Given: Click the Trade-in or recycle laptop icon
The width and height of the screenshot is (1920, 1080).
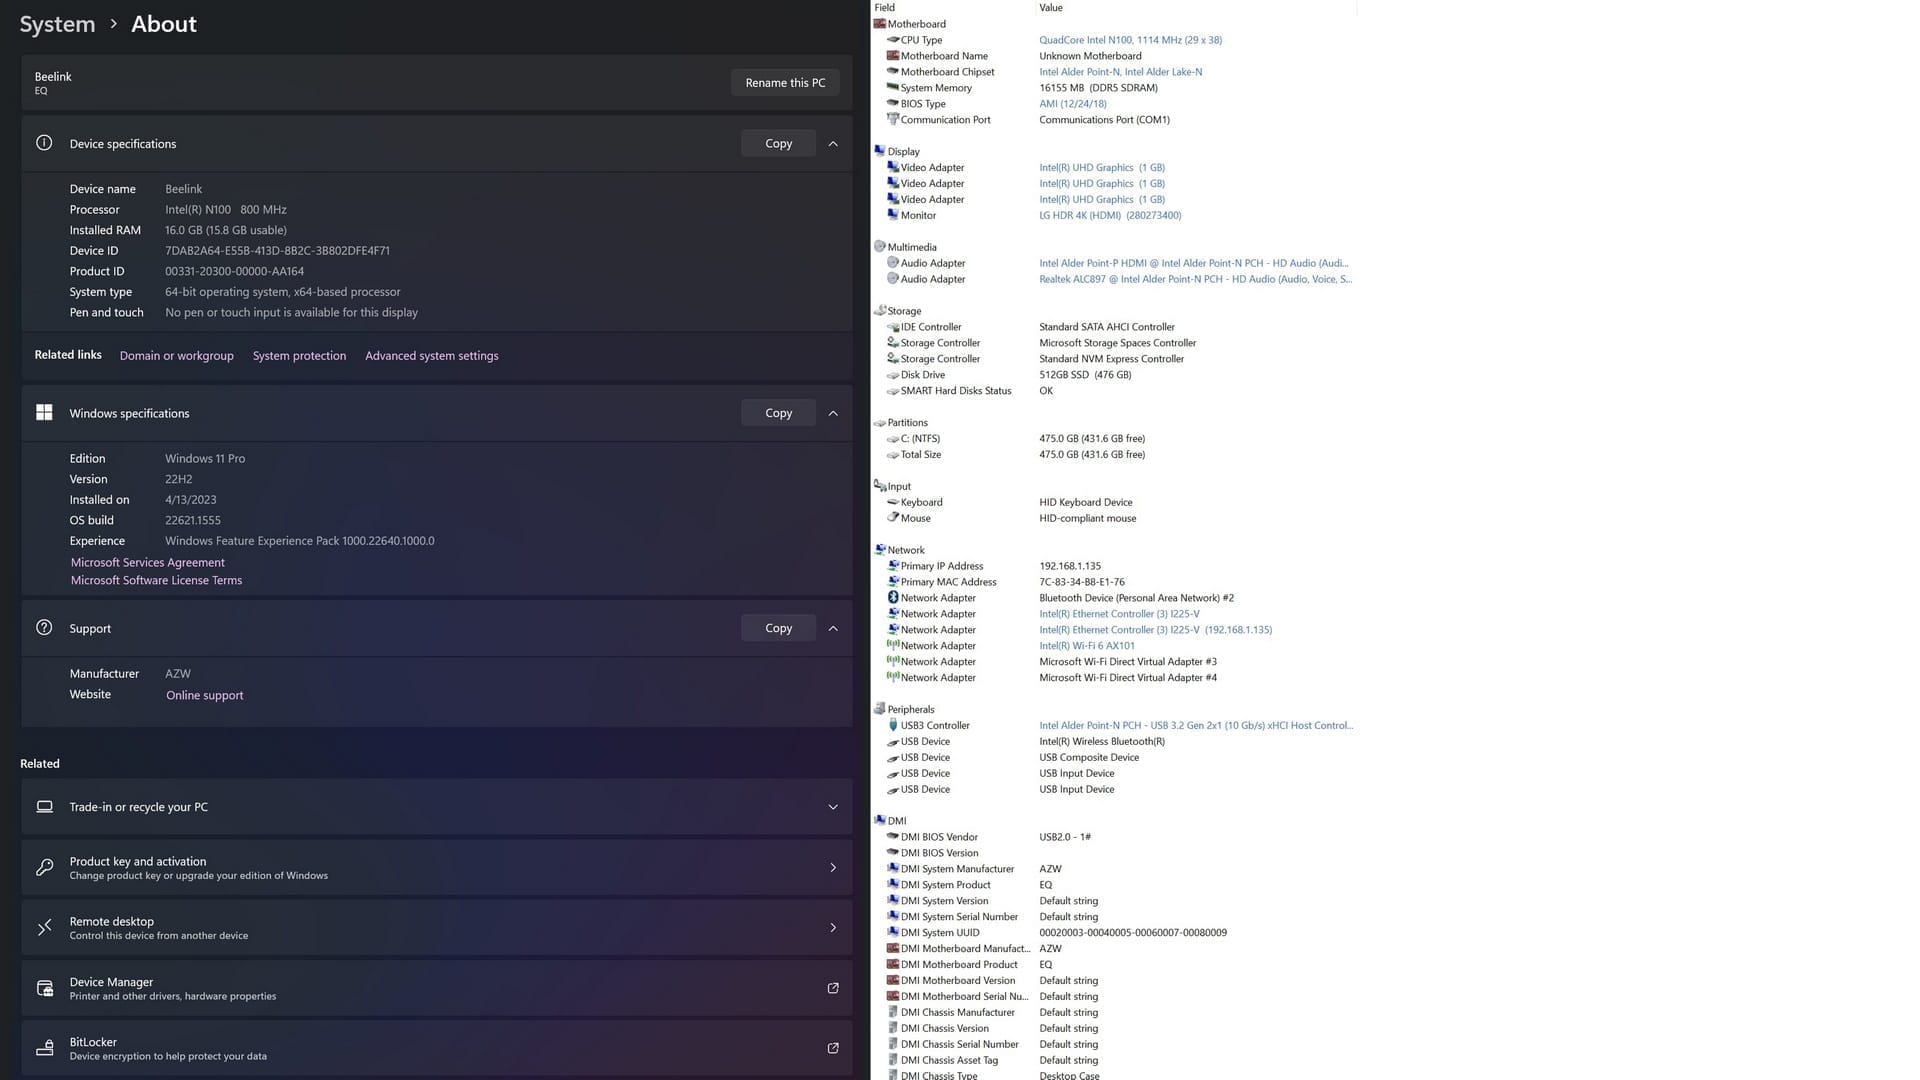Looking at the screenshot, I should point(44,807).
